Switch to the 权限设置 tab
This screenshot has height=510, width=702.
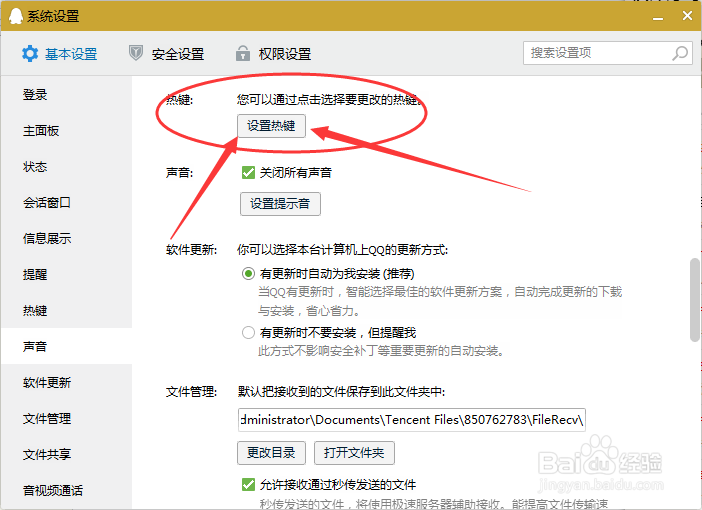coord(274,54)
